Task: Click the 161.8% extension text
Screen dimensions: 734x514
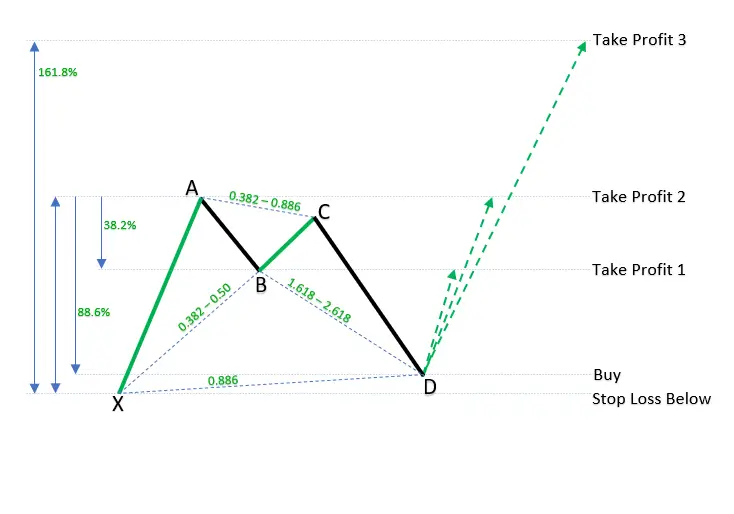Action: (58, 72)
